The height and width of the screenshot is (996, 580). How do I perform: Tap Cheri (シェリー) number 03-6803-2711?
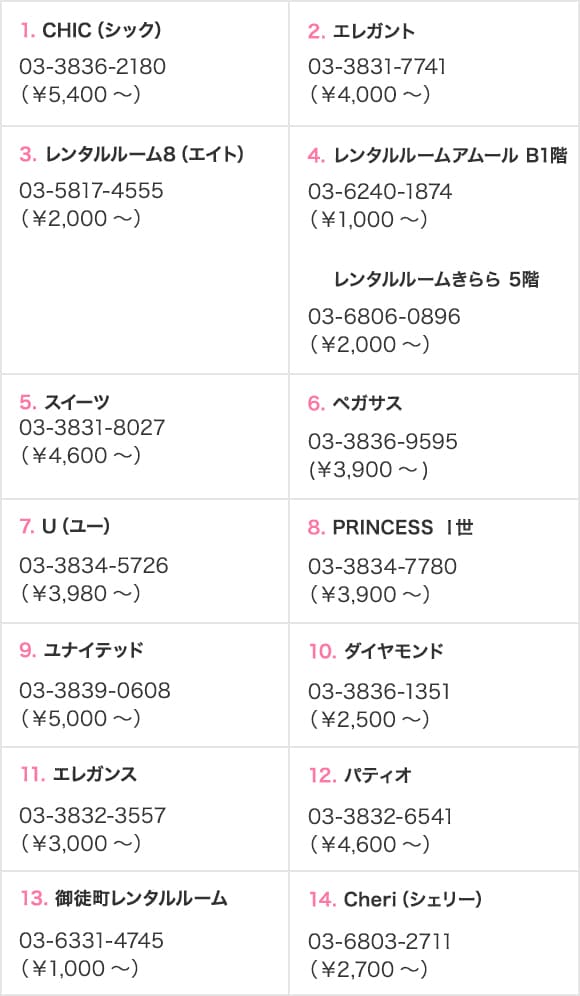379,941
